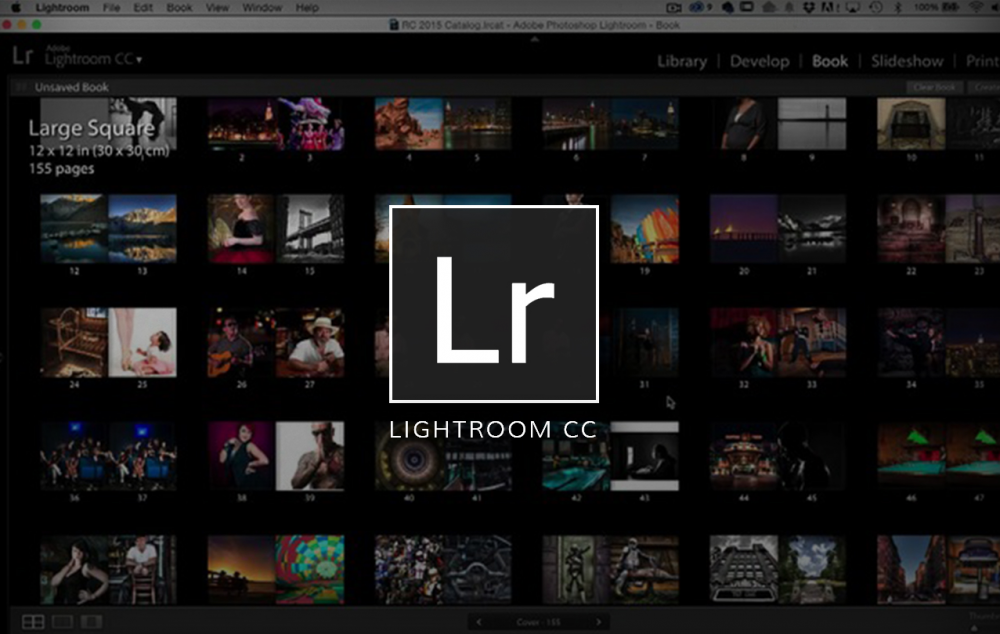The height and width of the screenshot is (634, 1000).
Task: Select page 40 spiral pattern thumbnail
Action: coord(409,456)
